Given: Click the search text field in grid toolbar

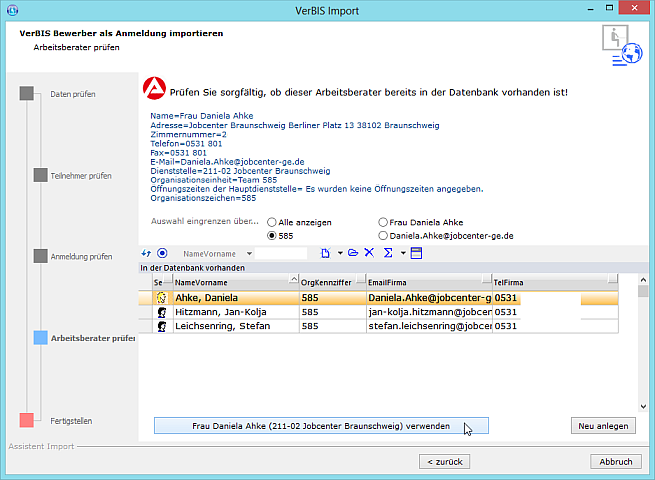Looking at the screenshot, I should pyautogui.click(x=281, y=254).
